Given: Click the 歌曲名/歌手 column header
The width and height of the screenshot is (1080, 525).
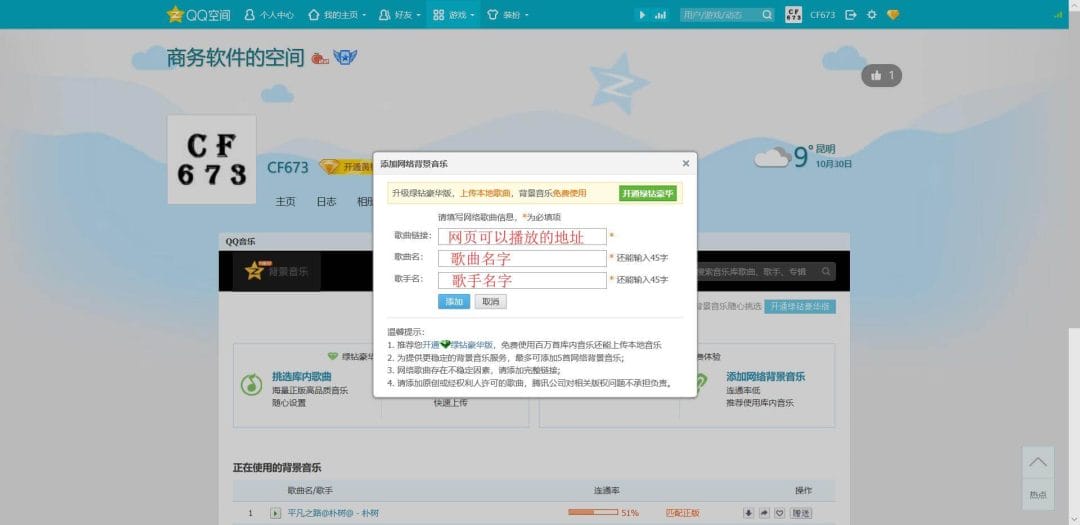Looking at the screenshot, I should 310,491.
